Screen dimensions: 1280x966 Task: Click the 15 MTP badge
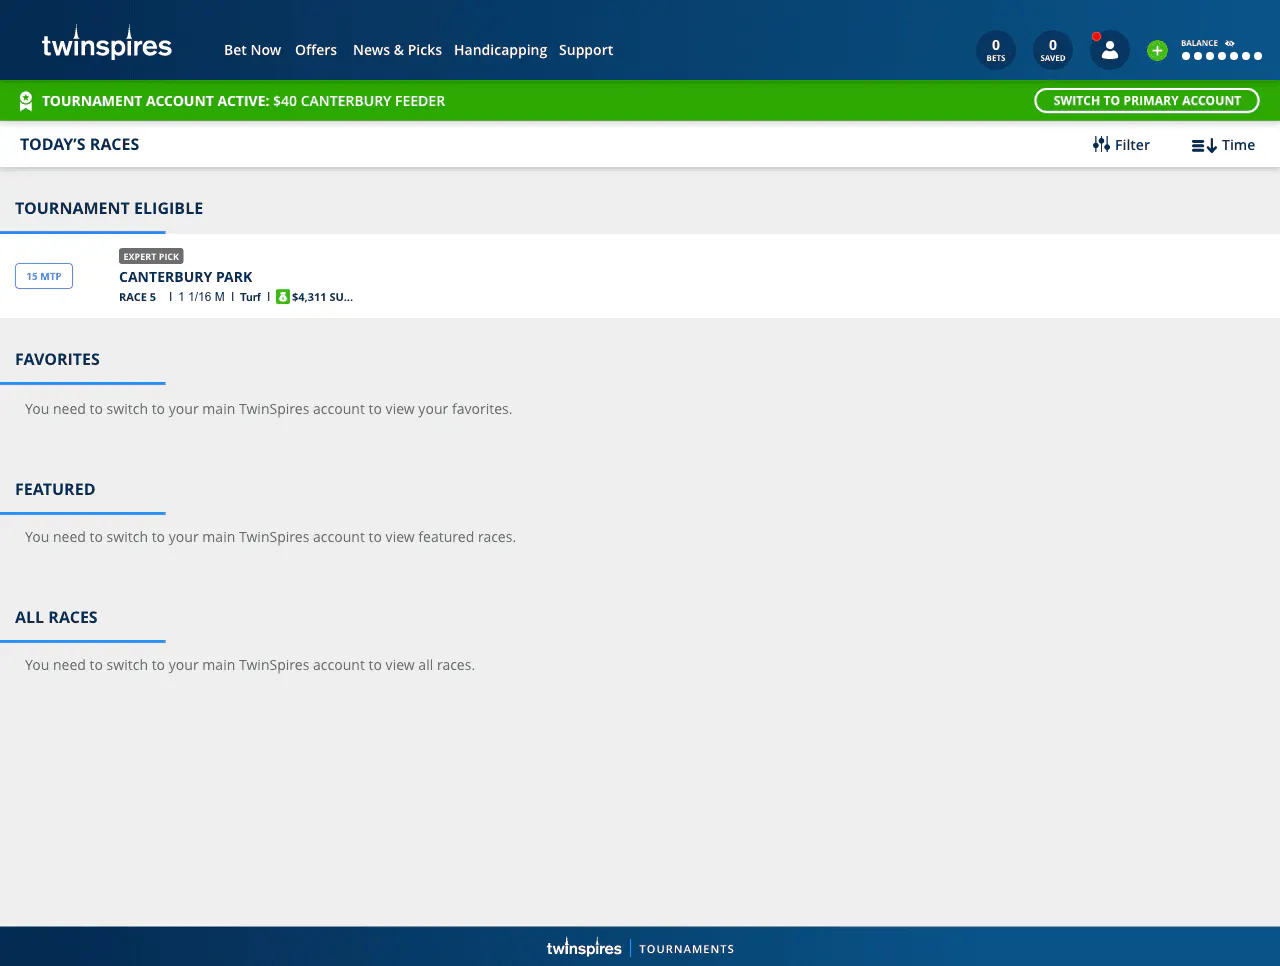pos(44,276)
